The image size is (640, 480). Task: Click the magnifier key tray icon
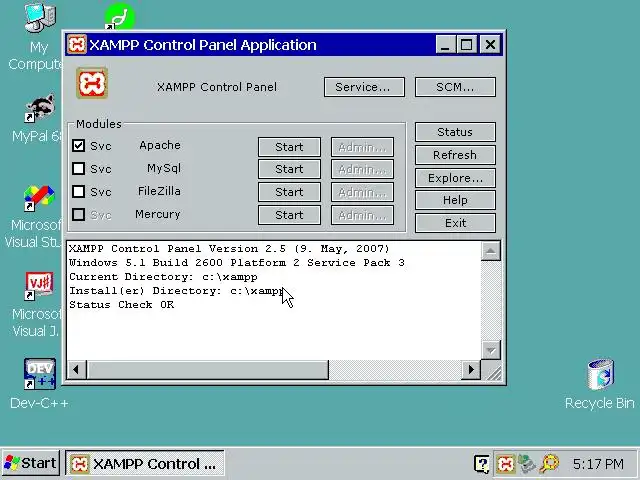tap(549, 464)
